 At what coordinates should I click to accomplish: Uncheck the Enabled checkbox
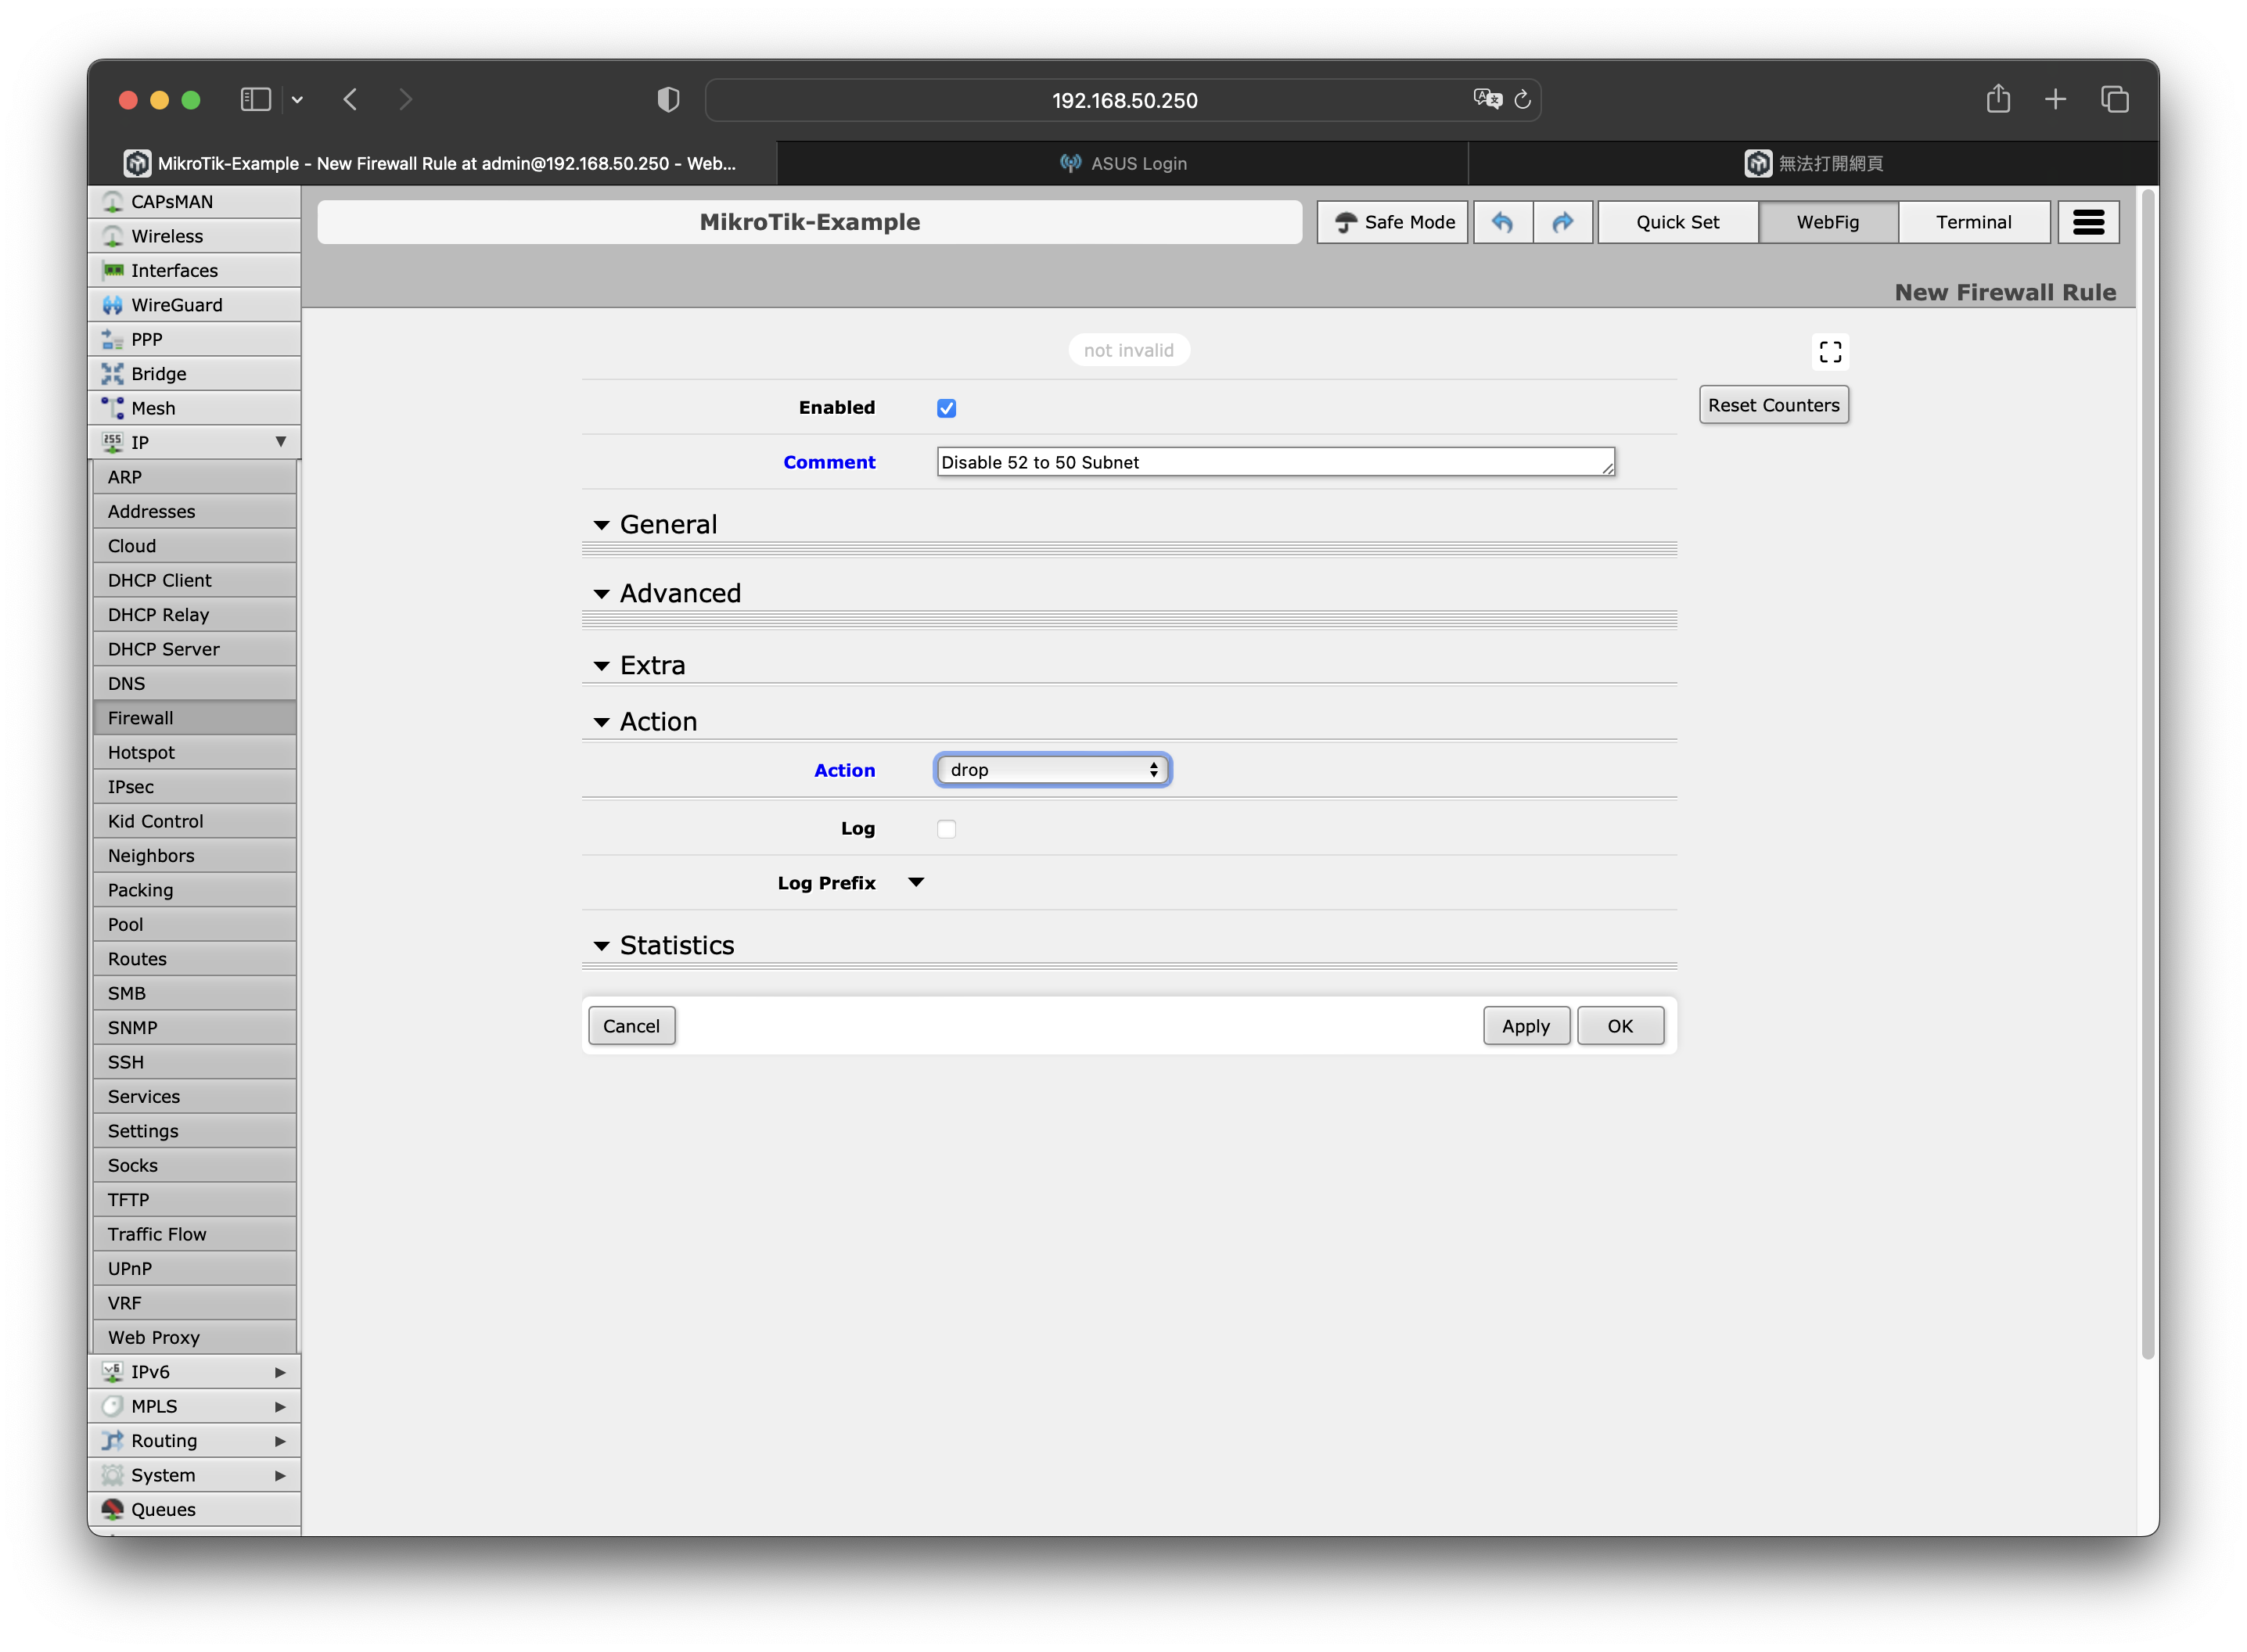(x=946, y=408)
